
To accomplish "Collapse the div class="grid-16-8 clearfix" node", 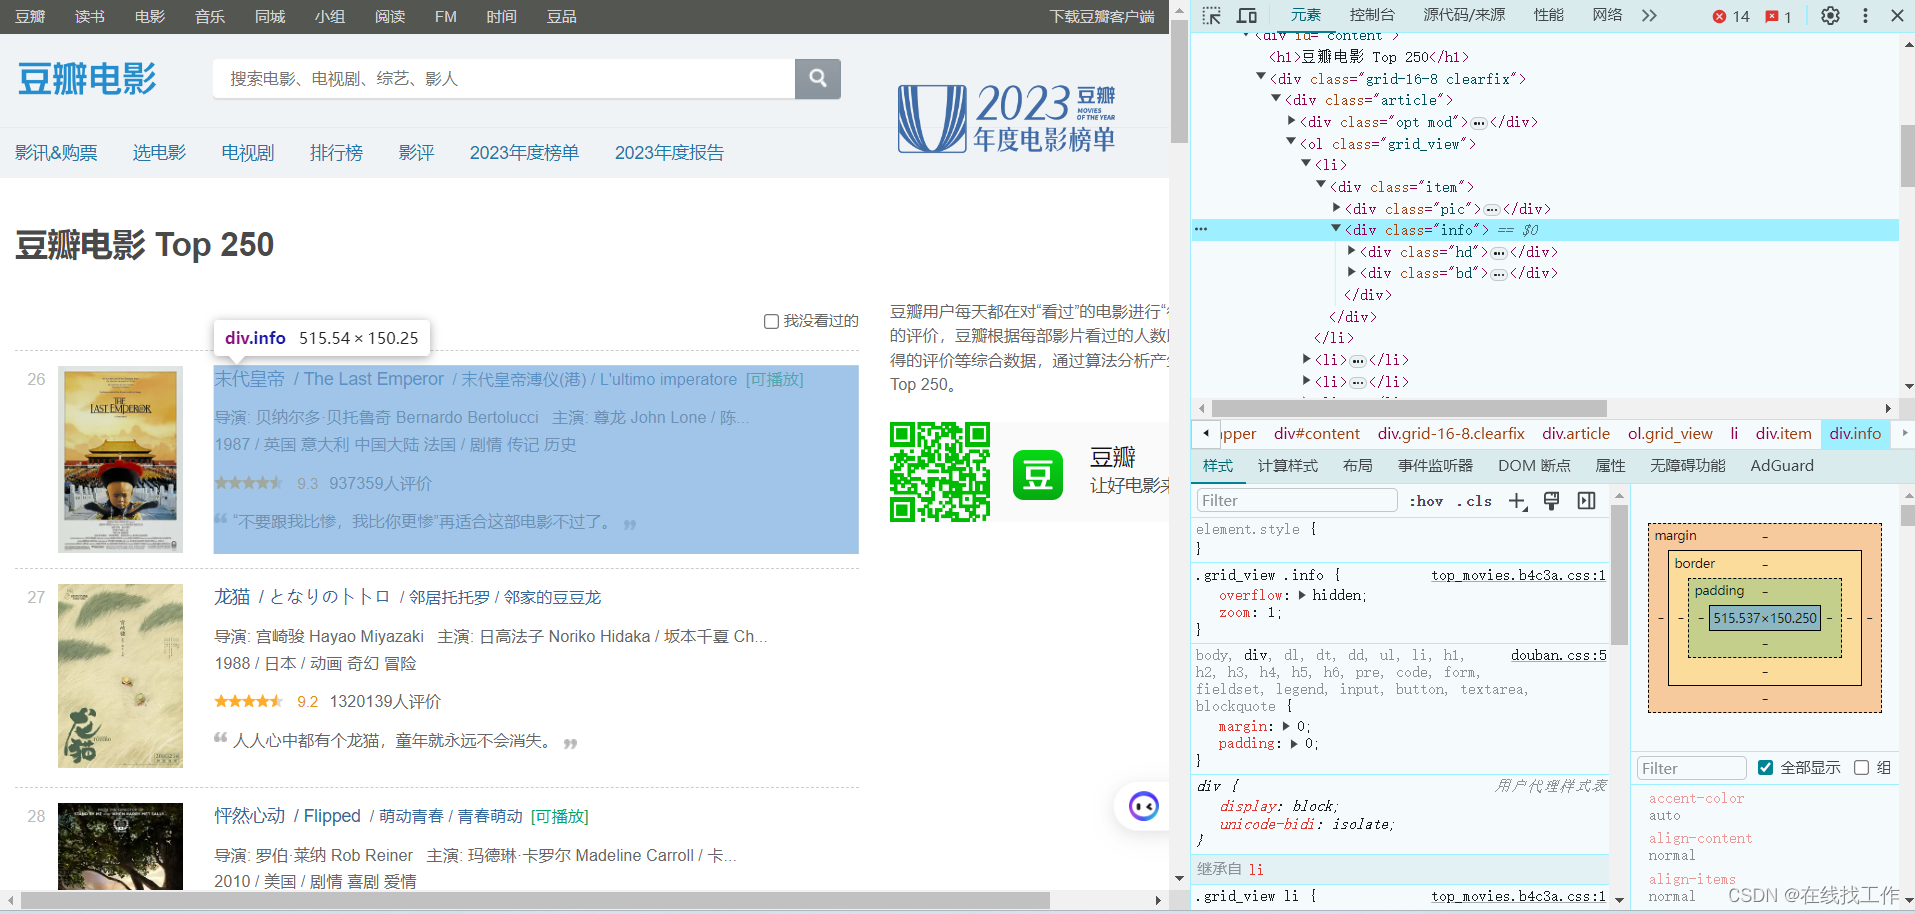I will tap(1260, 77).
